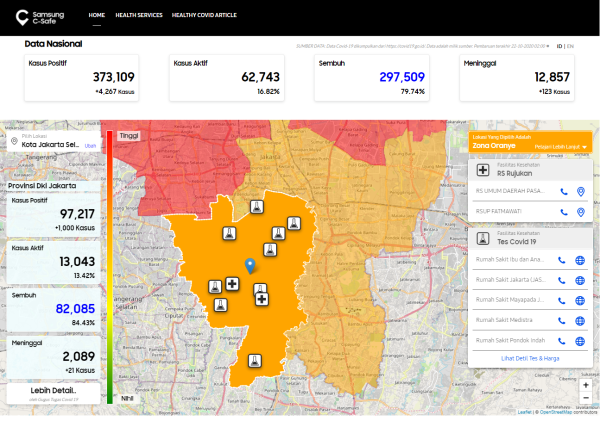Image resolution: width=600 pixels, height=427 pixels.
Task: Collapse the RS Rujukan facility section
Action: point(530,170)
